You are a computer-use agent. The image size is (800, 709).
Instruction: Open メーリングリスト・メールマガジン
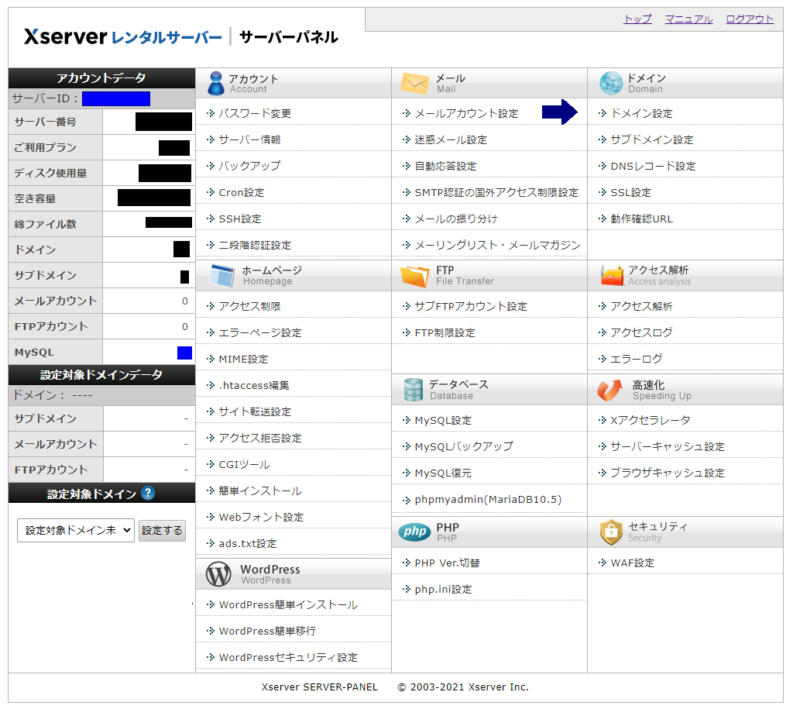click(497, 245)
